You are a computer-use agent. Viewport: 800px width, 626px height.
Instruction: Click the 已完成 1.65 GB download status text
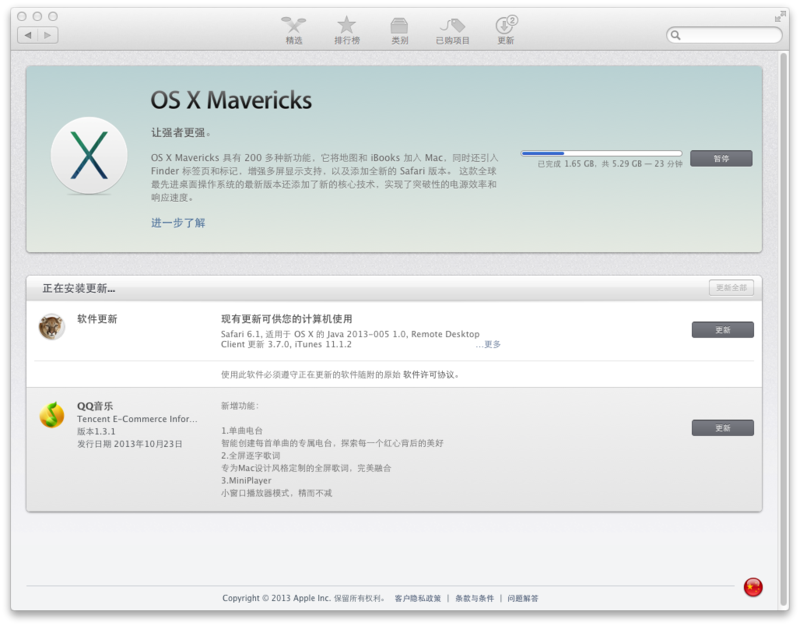tap(610, 164)
